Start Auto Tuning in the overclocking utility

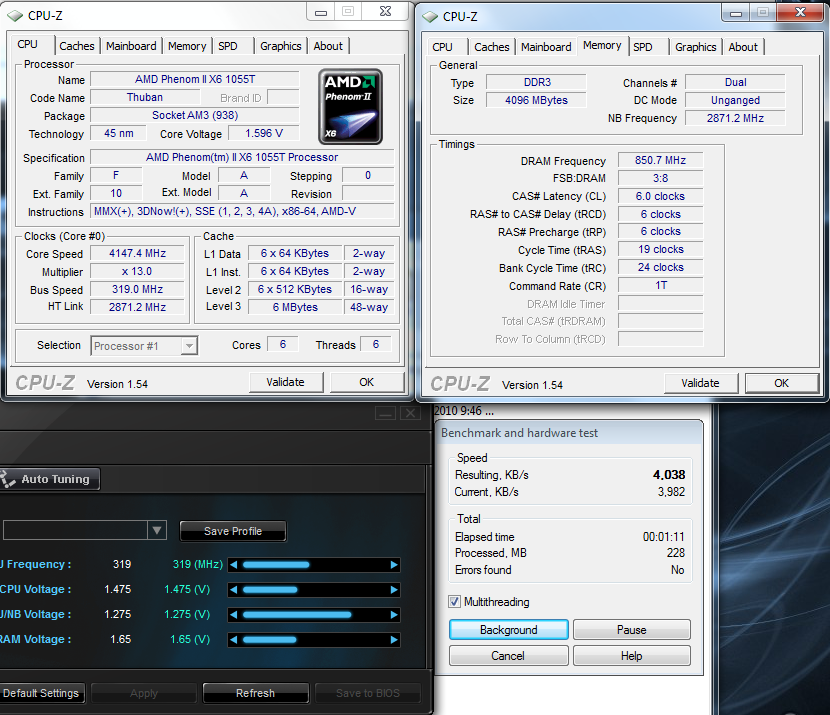click(49, 479)
